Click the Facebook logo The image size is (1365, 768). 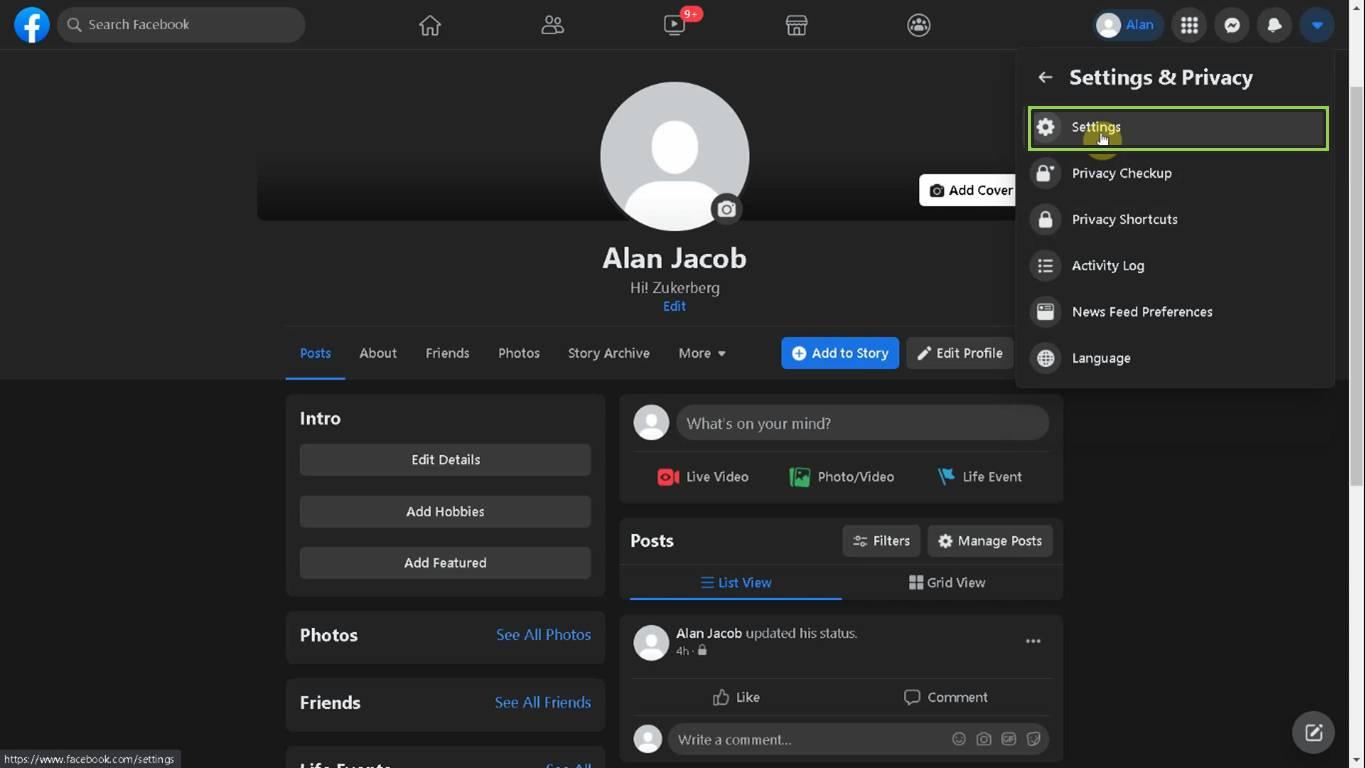point(31,25)
